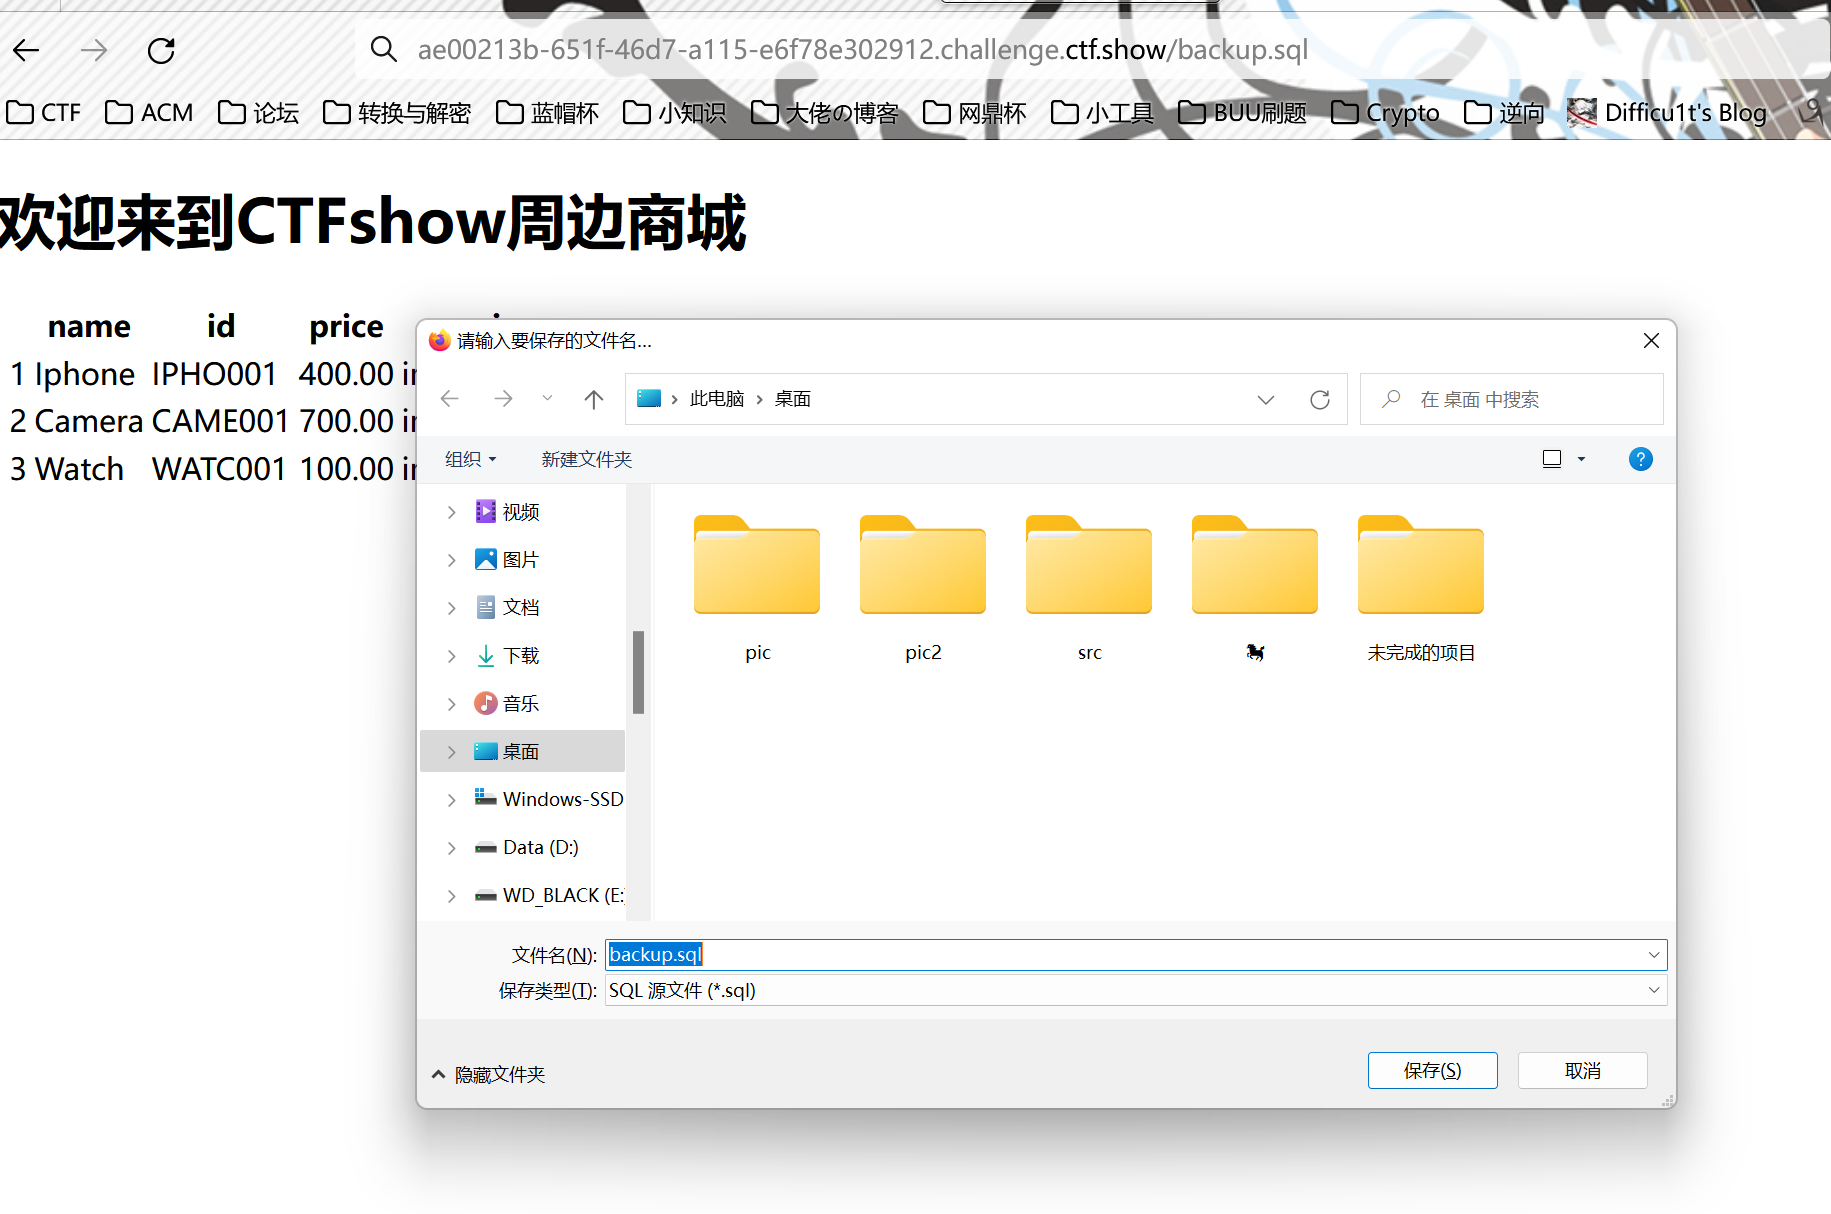Open the 组织 menu
The height and width of the screenshot is (1214, 1831).
tap(470, 459)
